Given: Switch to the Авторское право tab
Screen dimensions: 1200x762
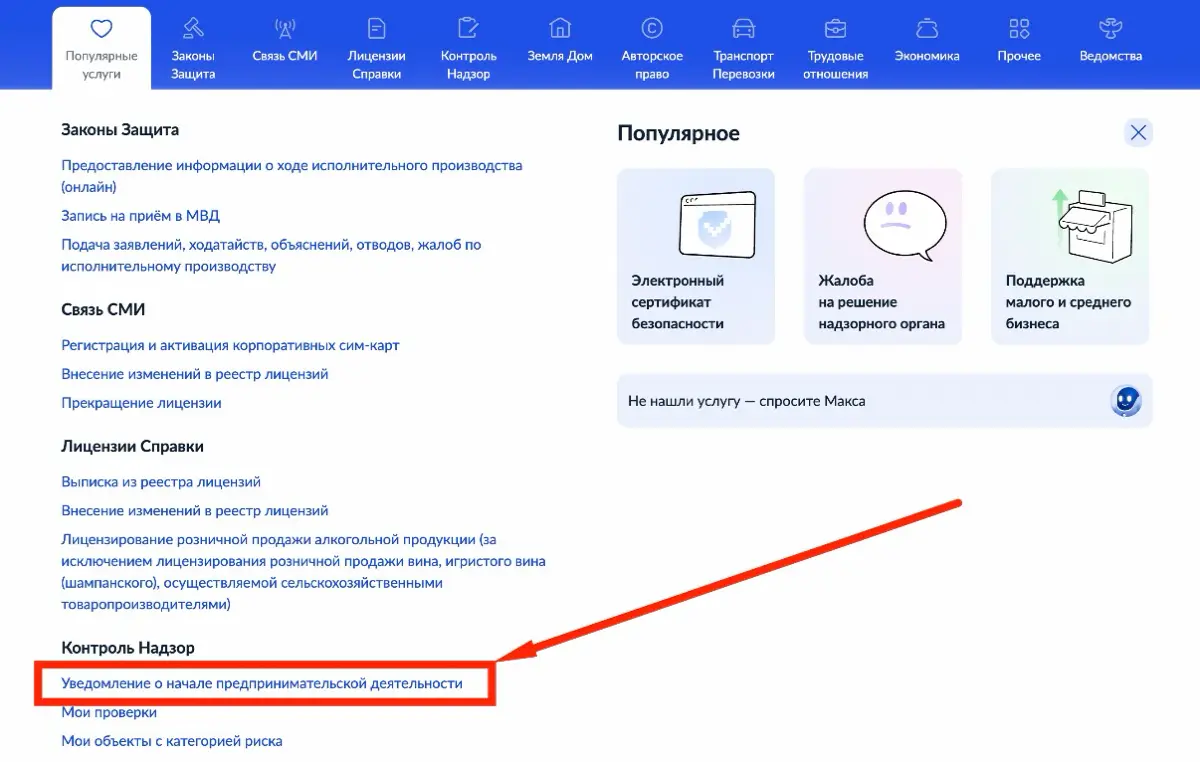Looking at the screenshot, I should click(652, 48).
